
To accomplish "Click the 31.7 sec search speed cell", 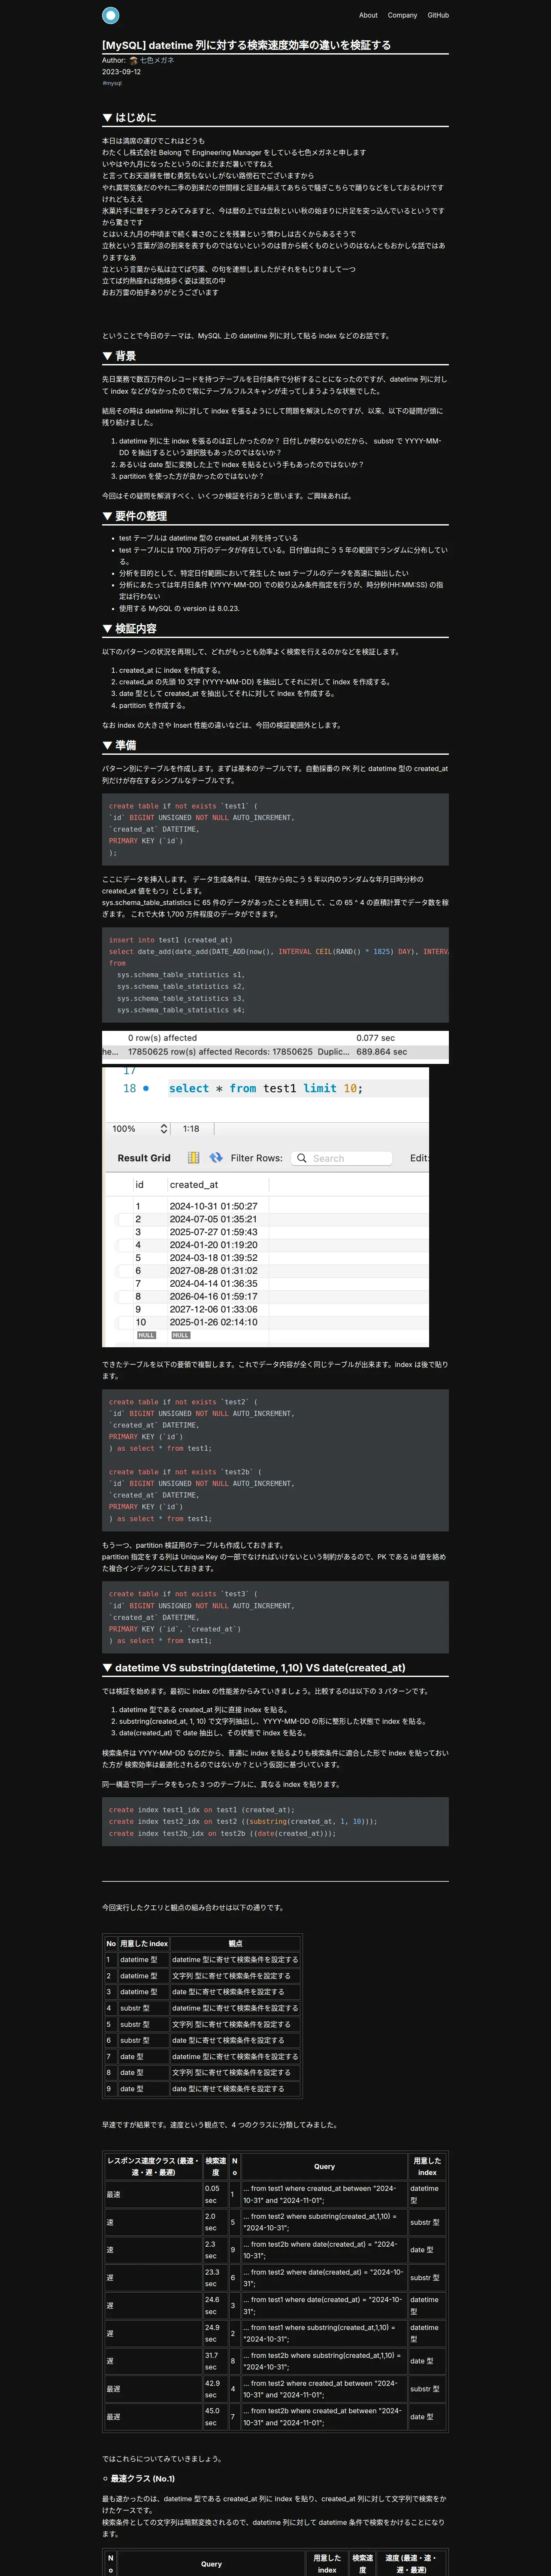I will click(x=215, y=2361).
